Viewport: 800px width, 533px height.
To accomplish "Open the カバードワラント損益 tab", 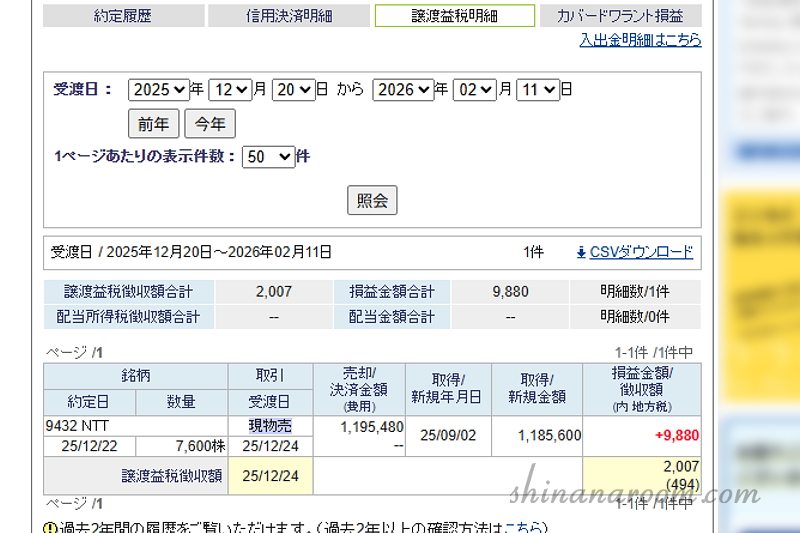I will coord(620,16).
